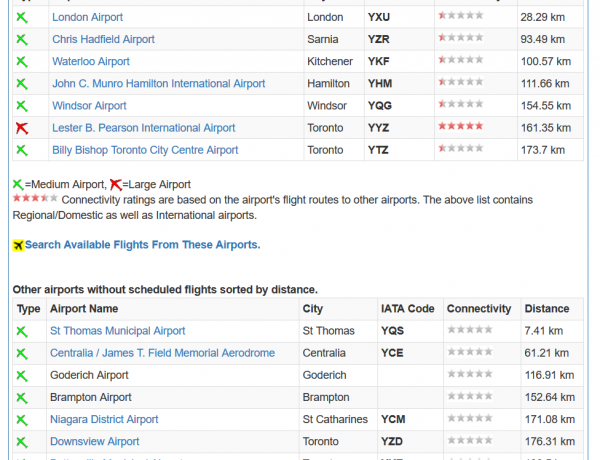The width and height of the screenshot is (600, 460).
Task: Click the yellow plane icon beside Search Flights
Action: click(x=18, y=245)
